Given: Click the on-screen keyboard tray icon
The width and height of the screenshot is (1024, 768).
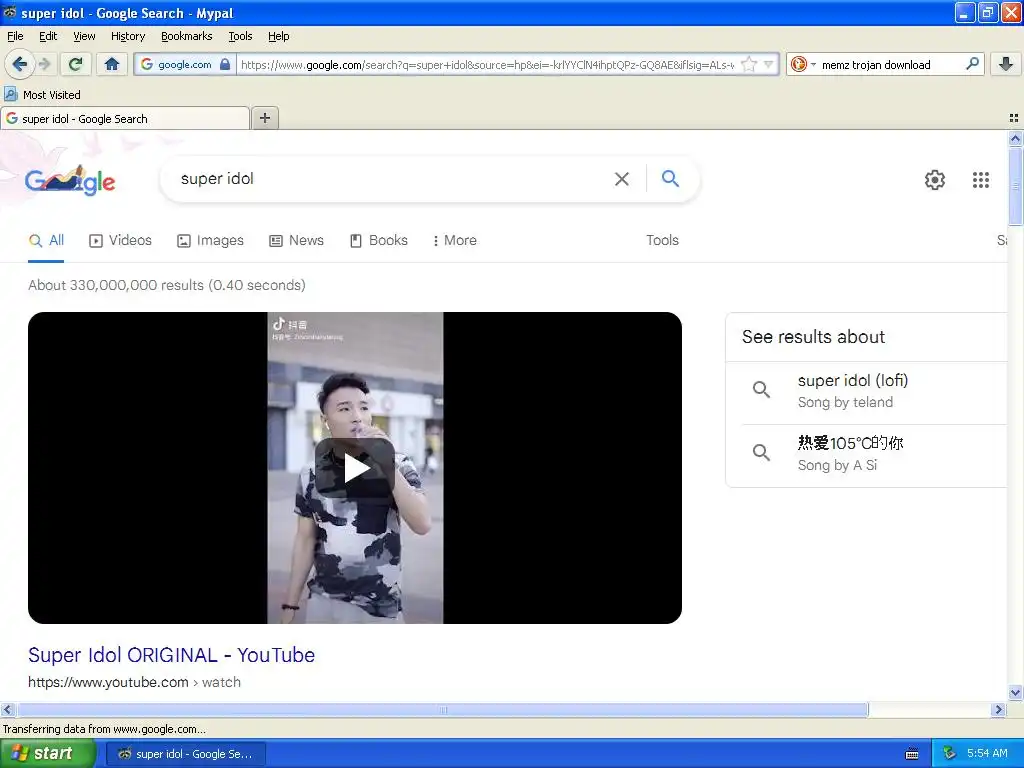Looking at the screenshot, I should [912, 754].
